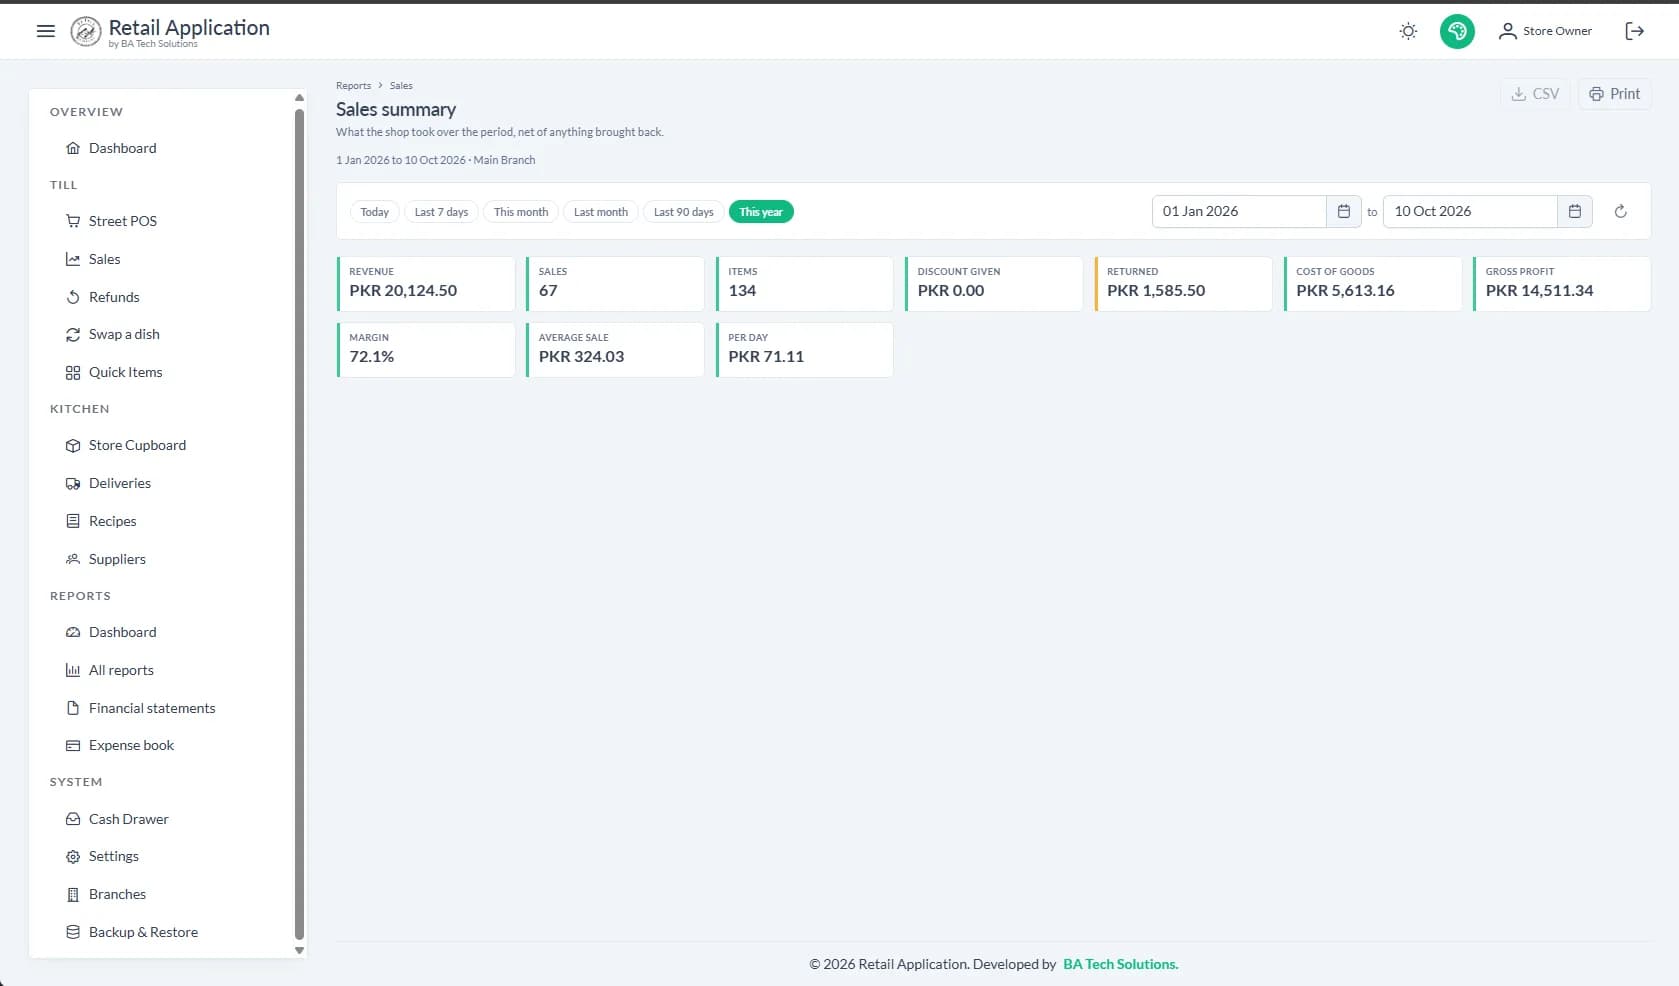The width and height of the screenshot is (1679, 986).
Task: Select the Last month filter
Action: (601, 212)
